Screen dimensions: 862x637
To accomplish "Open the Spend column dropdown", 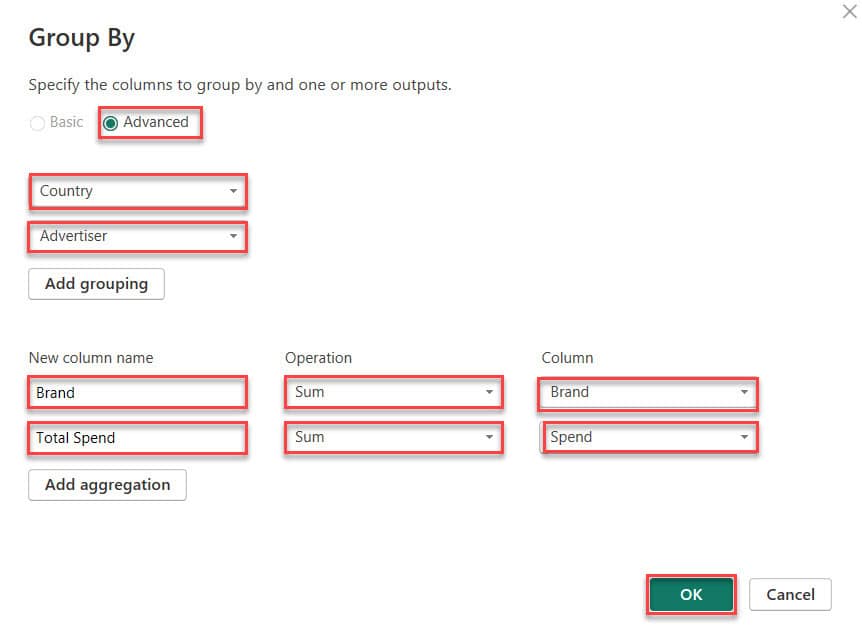I will 649,437.
